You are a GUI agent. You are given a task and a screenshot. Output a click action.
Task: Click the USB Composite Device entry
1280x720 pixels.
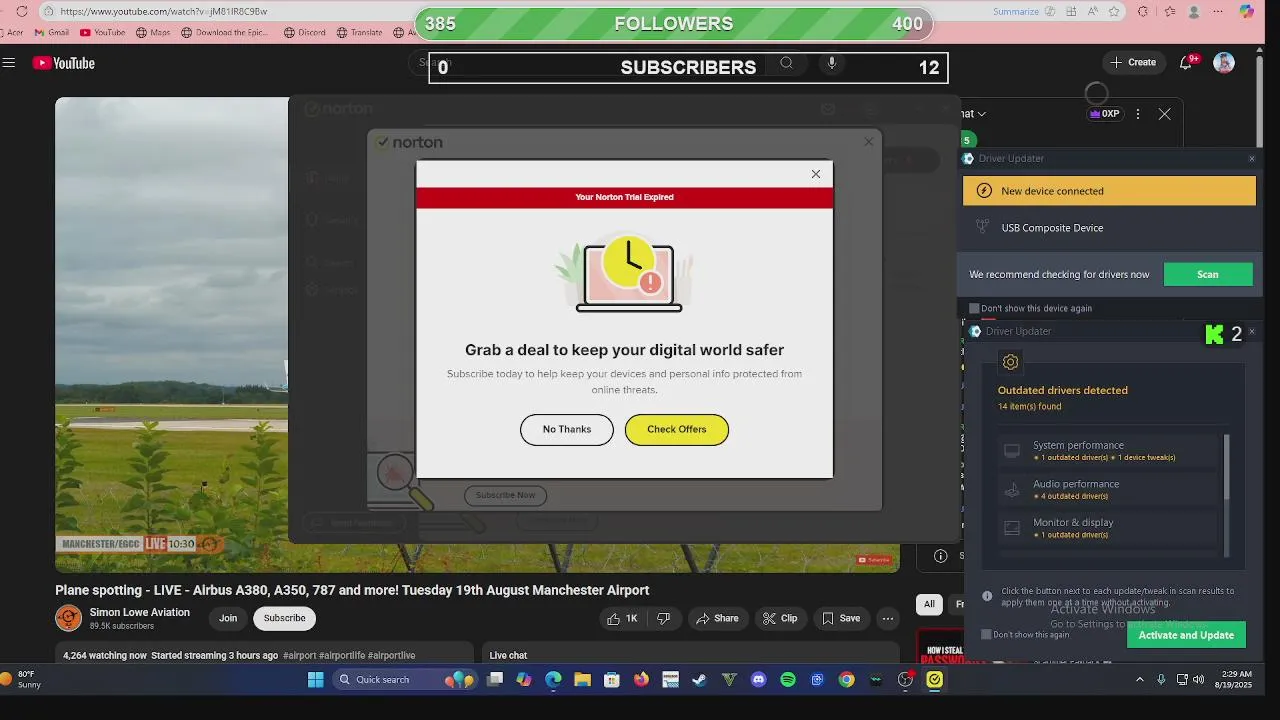pyautogui.click(x=1052, y=228)
